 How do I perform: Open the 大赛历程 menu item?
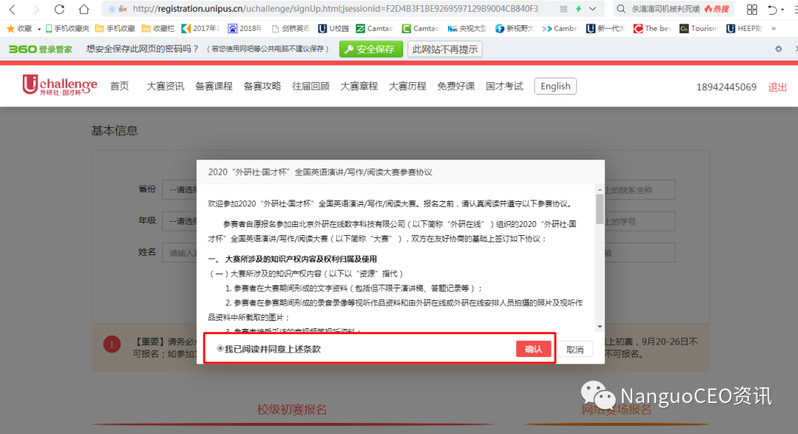(x=407, y=86)
